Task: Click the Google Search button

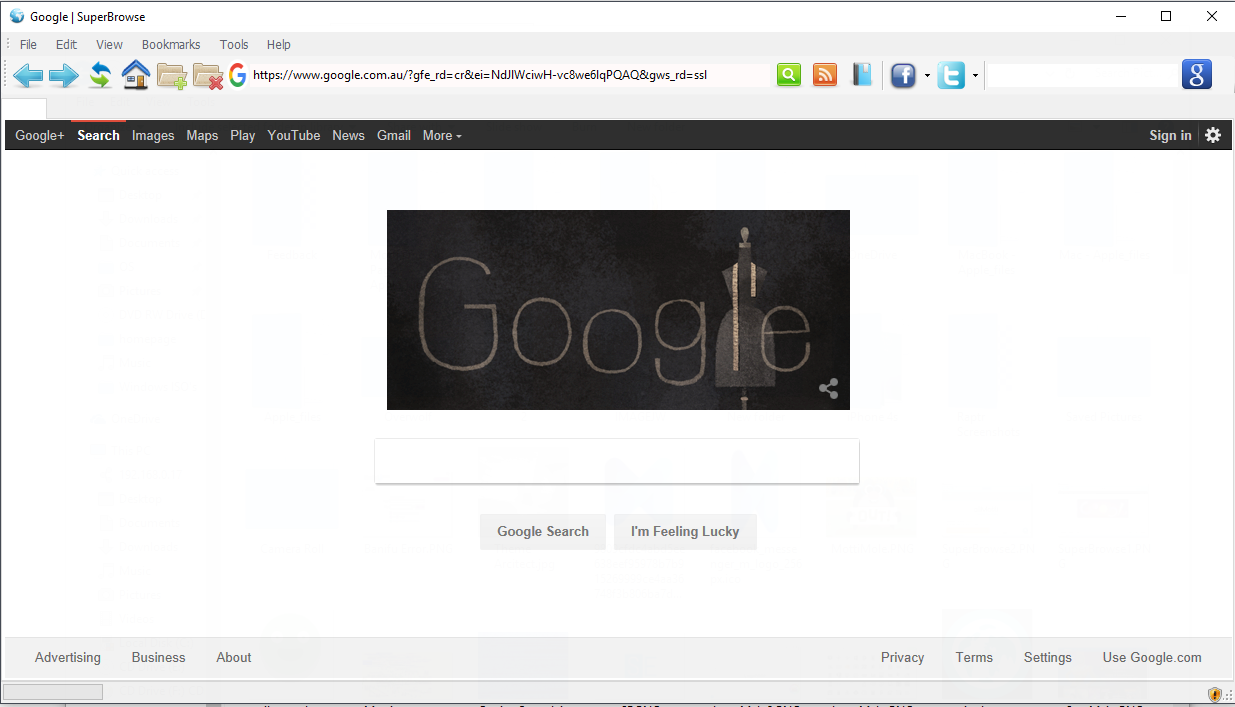Action: 543,532
